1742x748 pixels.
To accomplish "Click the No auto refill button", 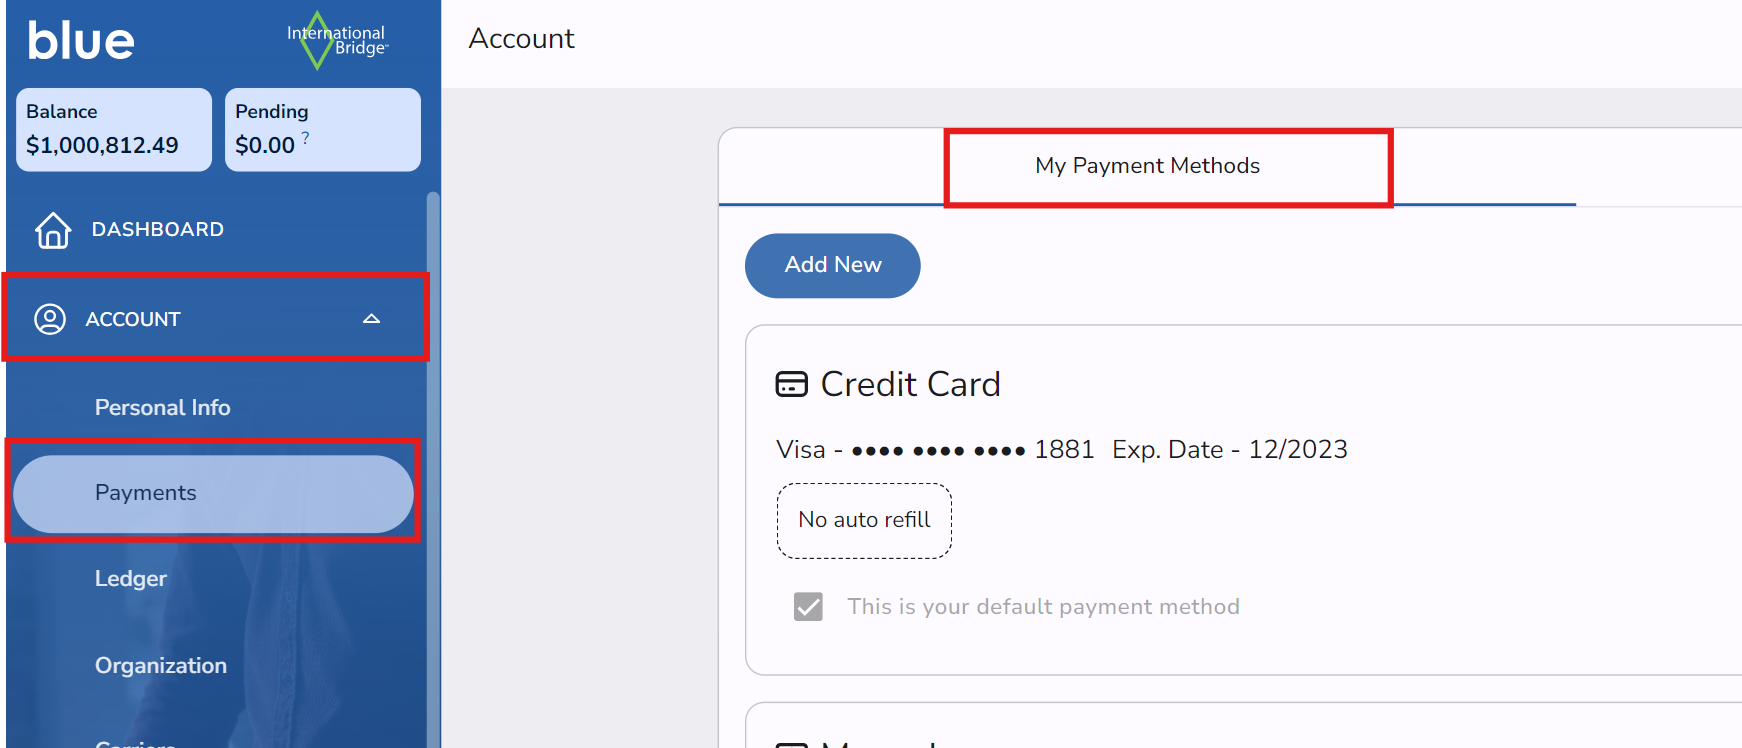I will 864,520.
